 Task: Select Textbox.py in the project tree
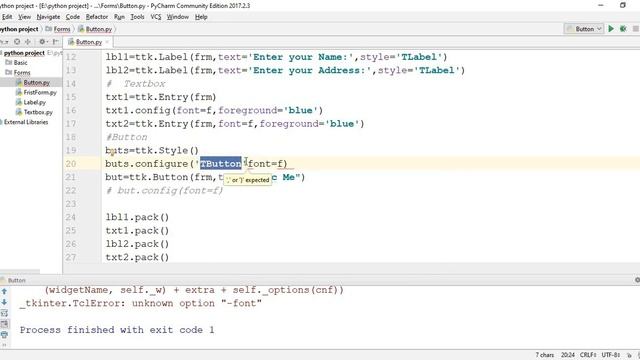pyautogui.click(x=38, y=112)
